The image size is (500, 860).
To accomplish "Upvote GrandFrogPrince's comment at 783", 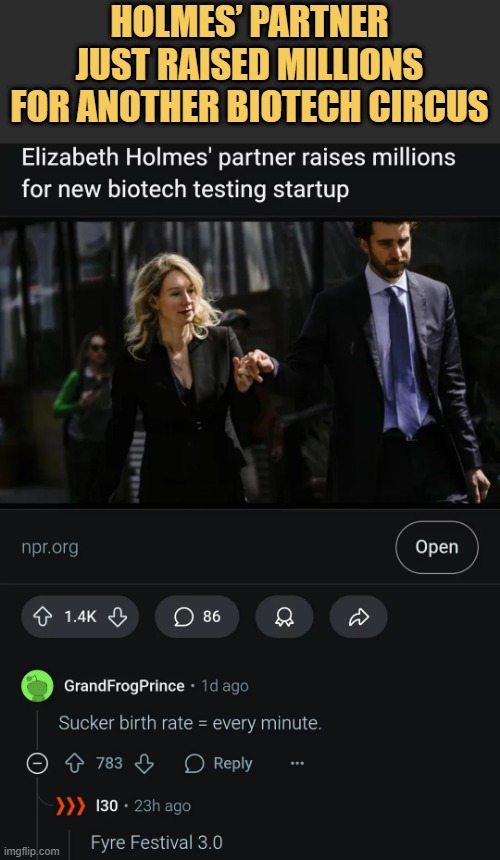I will click(x=75, y=763).
